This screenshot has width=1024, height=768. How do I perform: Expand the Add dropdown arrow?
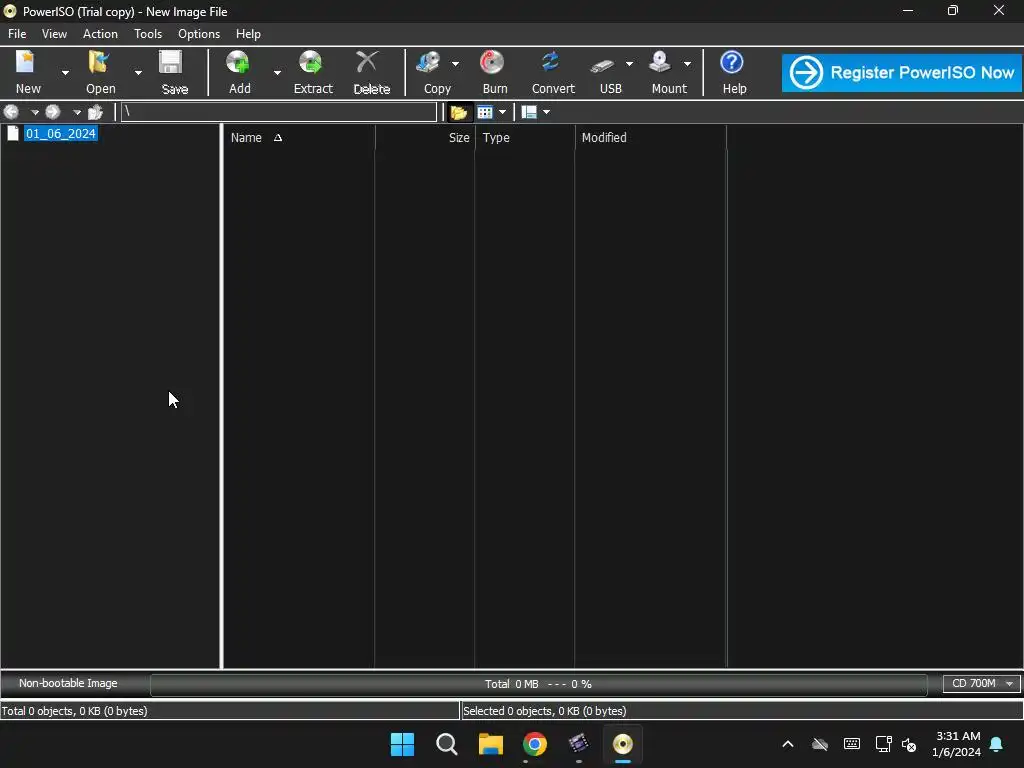pos(277,72)
